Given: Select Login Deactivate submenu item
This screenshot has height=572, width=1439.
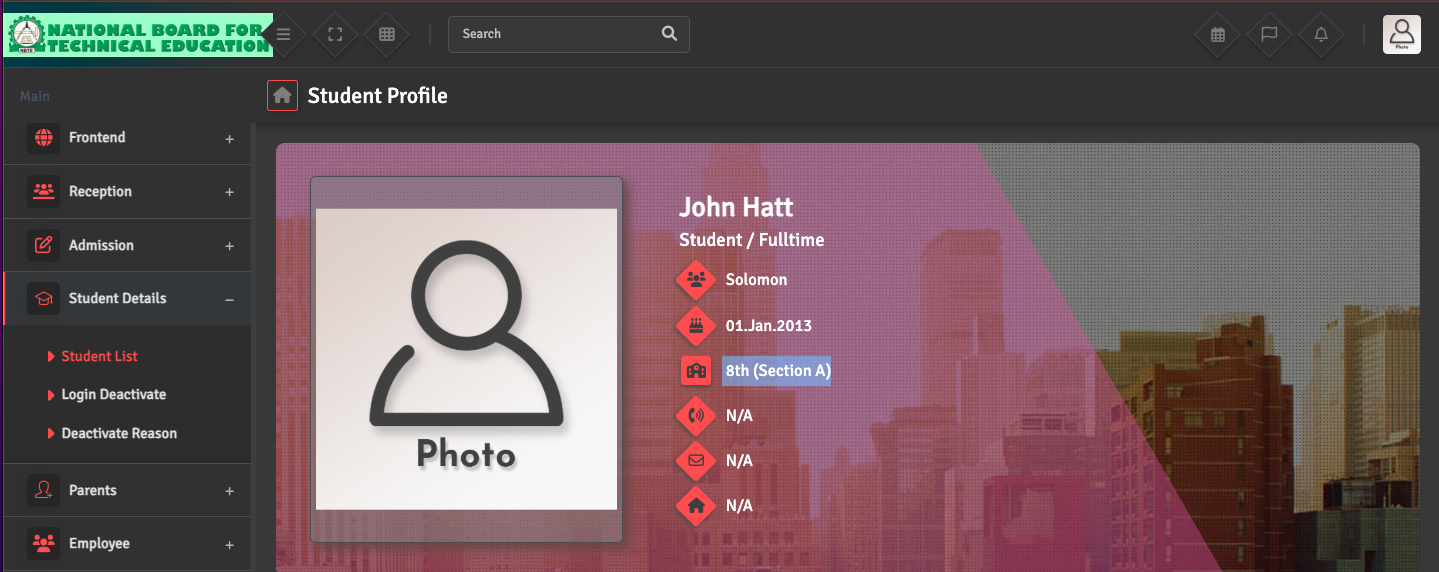Looking at the screenshot, I should [113, 395].
